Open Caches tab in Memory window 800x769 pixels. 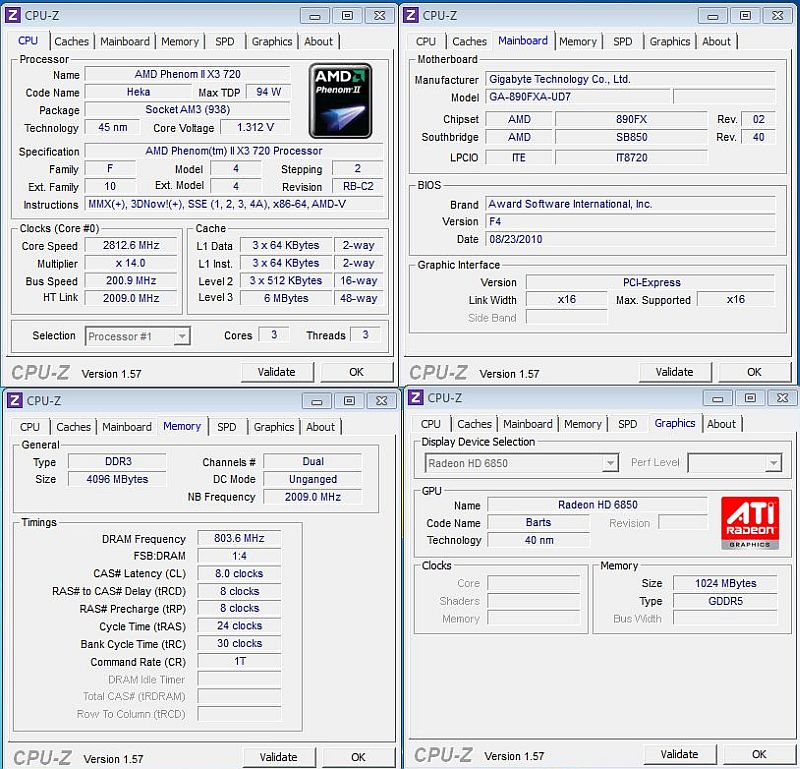(73, 427)
